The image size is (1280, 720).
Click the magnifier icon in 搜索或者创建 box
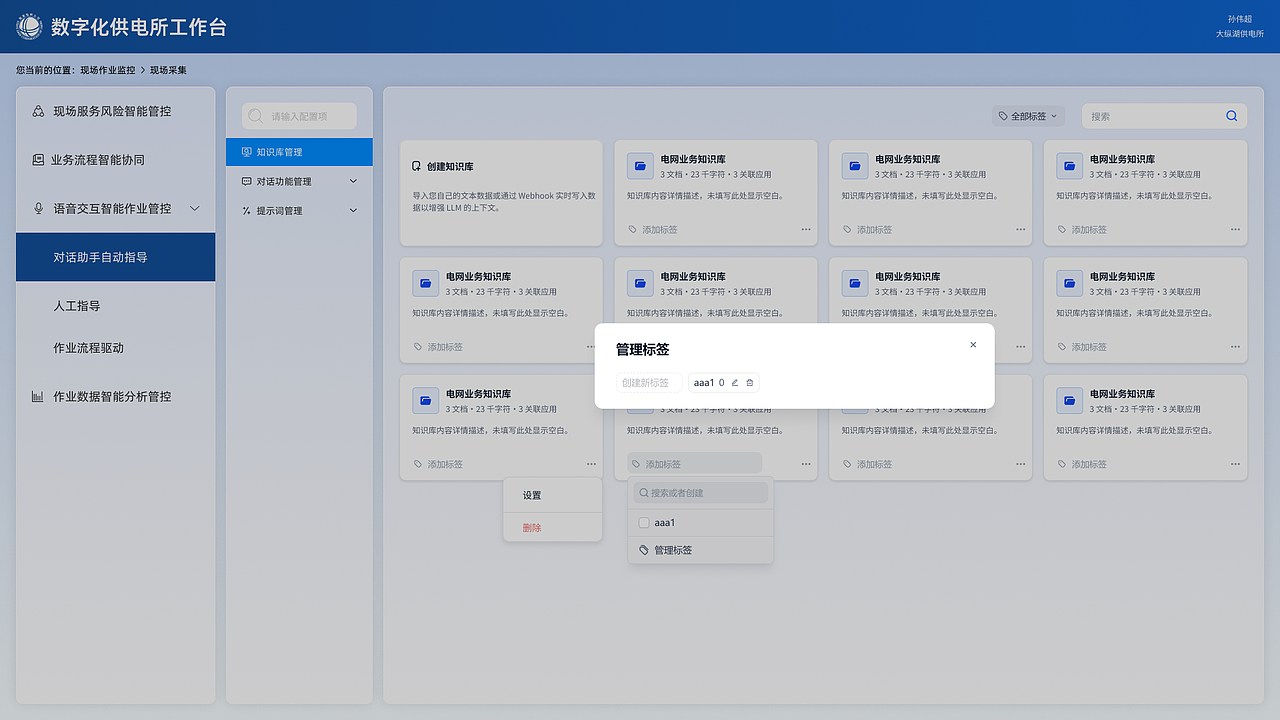(x=643, y=493)
